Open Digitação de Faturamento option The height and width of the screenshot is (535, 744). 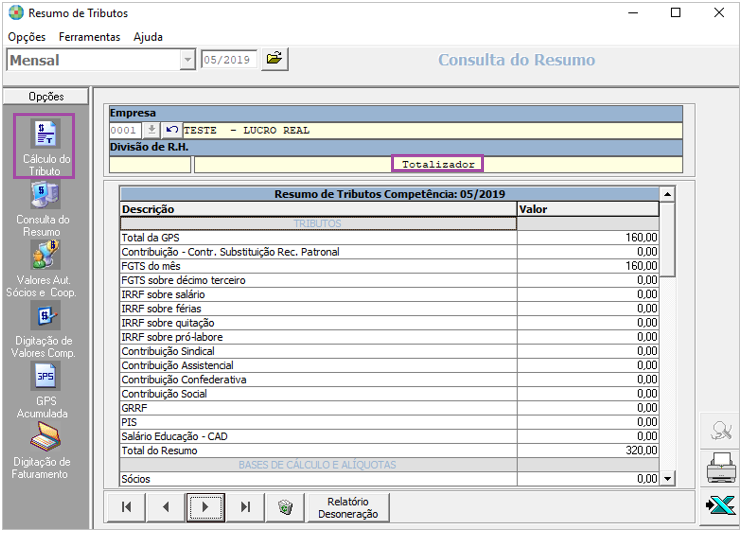coord(43,451)
